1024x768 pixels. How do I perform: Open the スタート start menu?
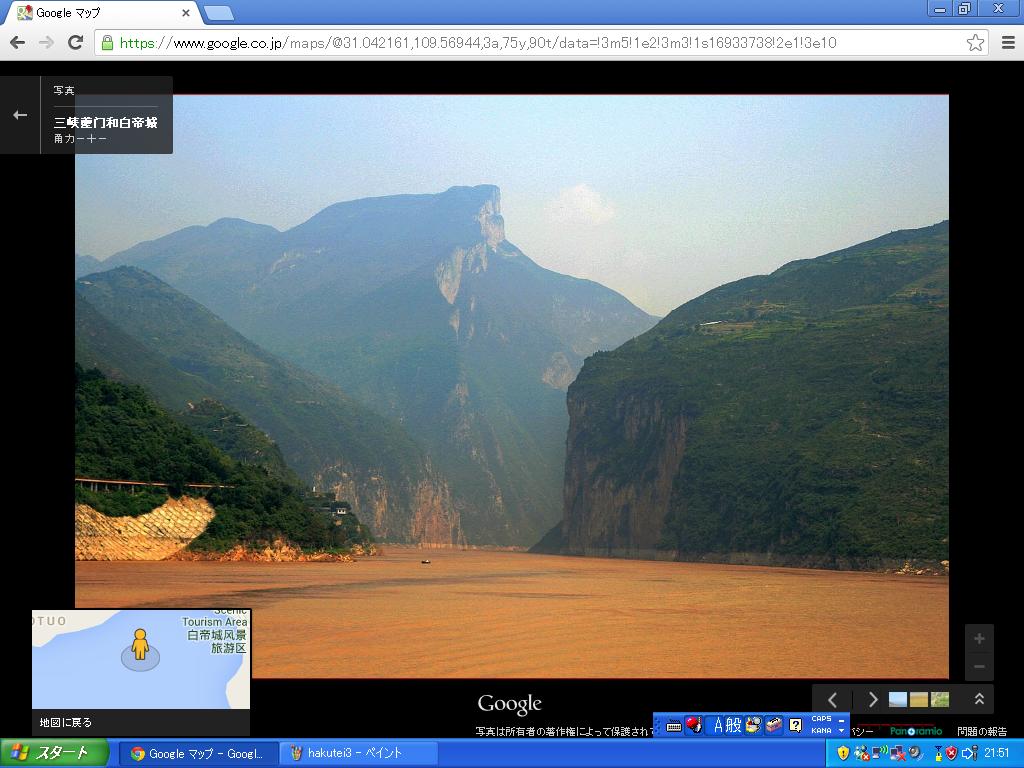[x=54, y=753]
